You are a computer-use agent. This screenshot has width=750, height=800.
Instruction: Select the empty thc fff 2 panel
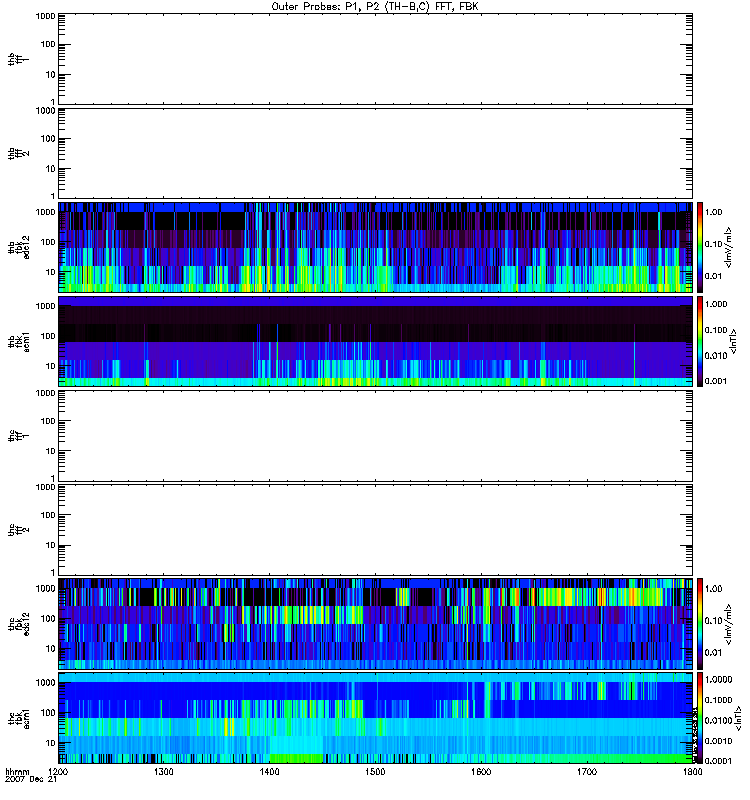point(375,530)
